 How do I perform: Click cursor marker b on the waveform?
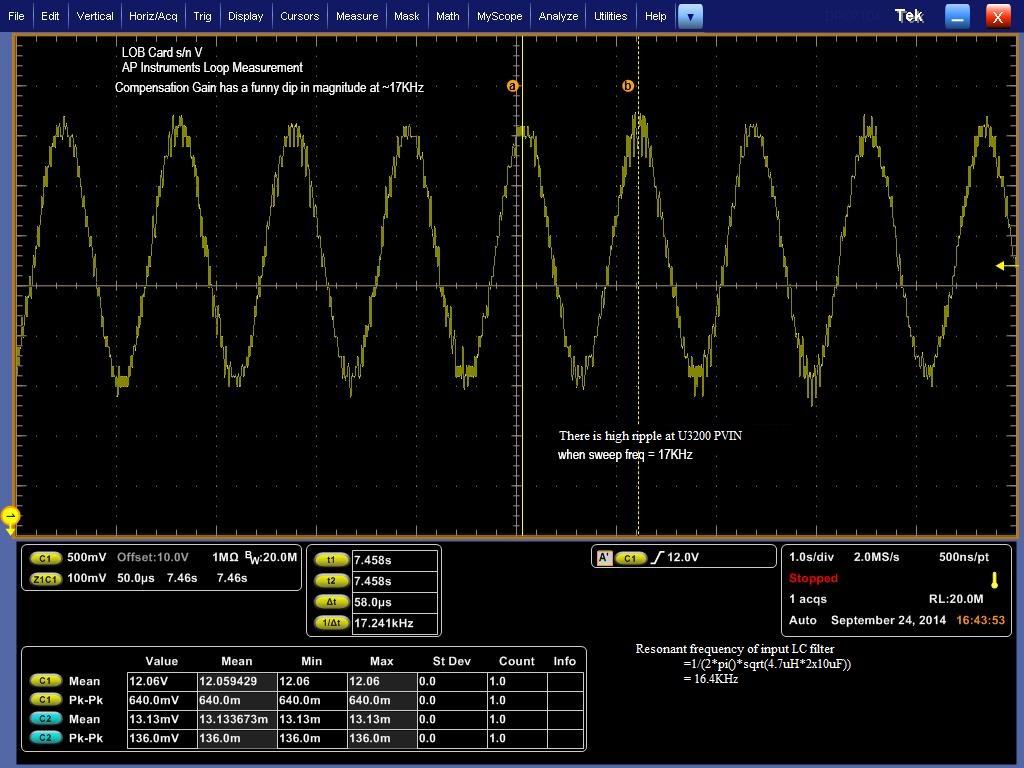[x=628, y=86]
